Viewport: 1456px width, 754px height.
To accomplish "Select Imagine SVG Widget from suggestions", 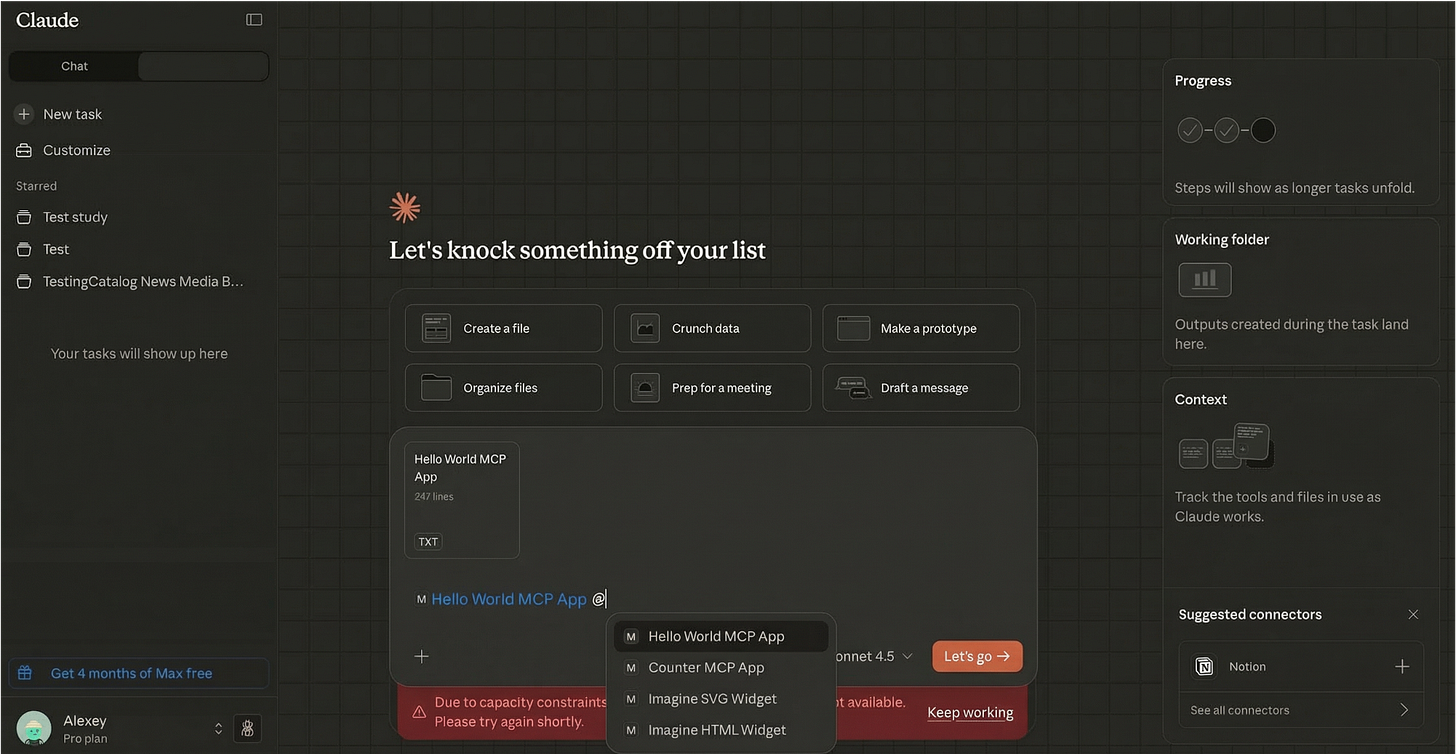I will tap(721, 699).
